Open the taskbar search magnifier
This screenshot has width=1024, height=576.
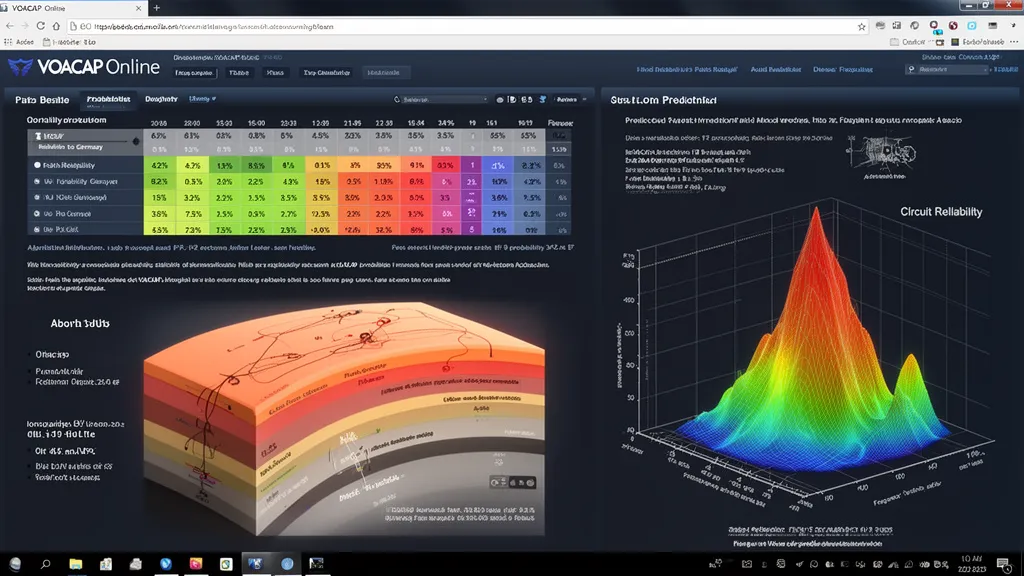46,564
